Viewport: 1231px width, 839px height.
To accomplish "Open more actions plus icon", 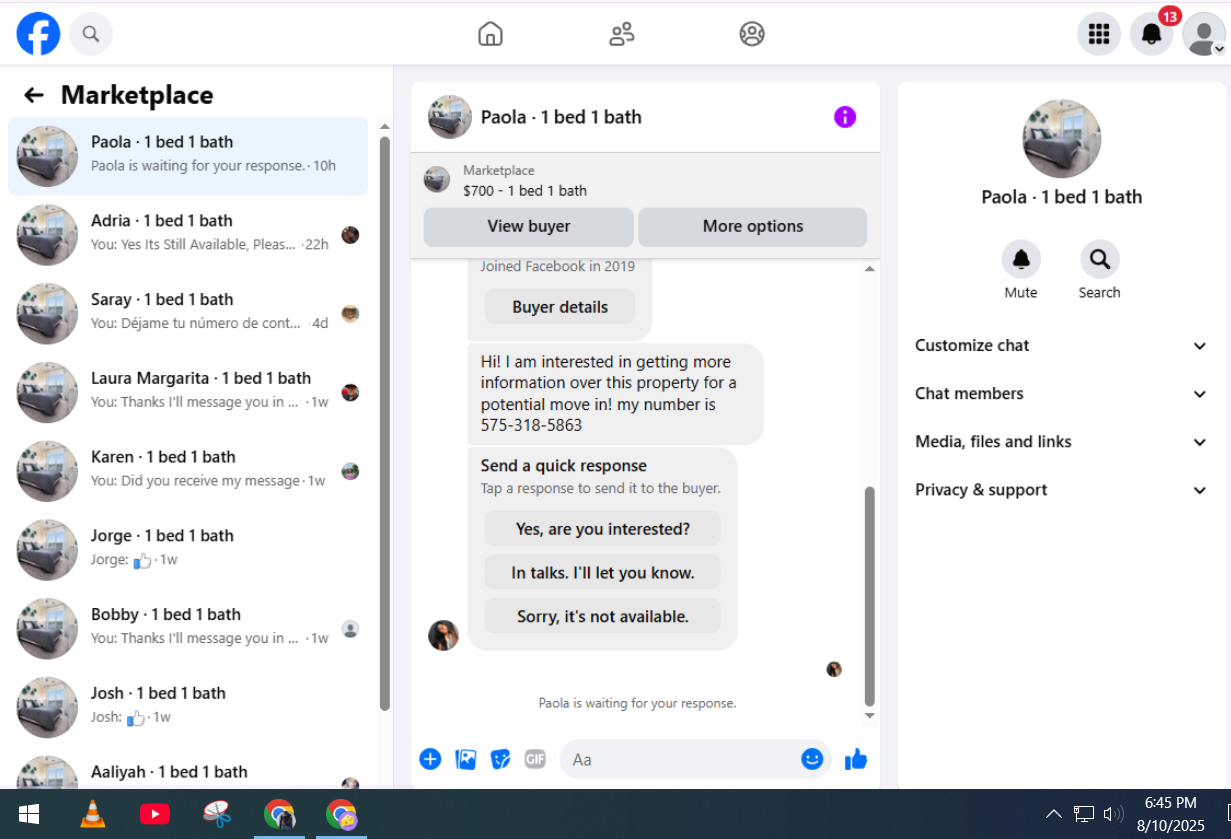I will (x=430, y=759).
